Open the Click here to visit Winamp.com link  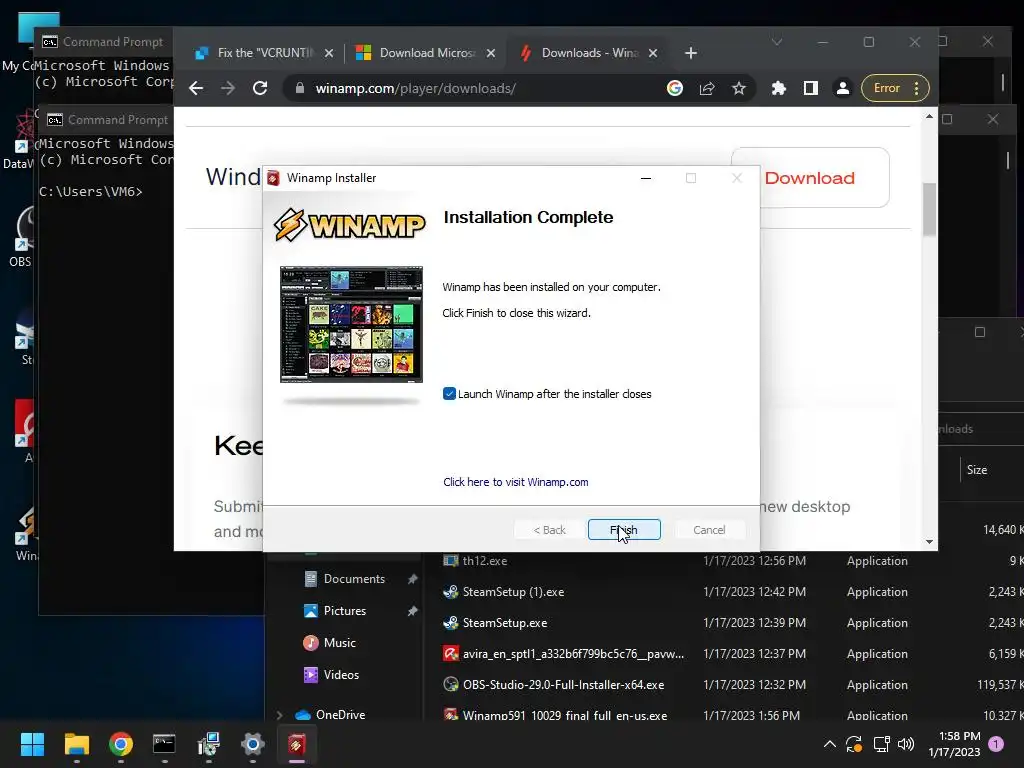click(x=515, y=482)
